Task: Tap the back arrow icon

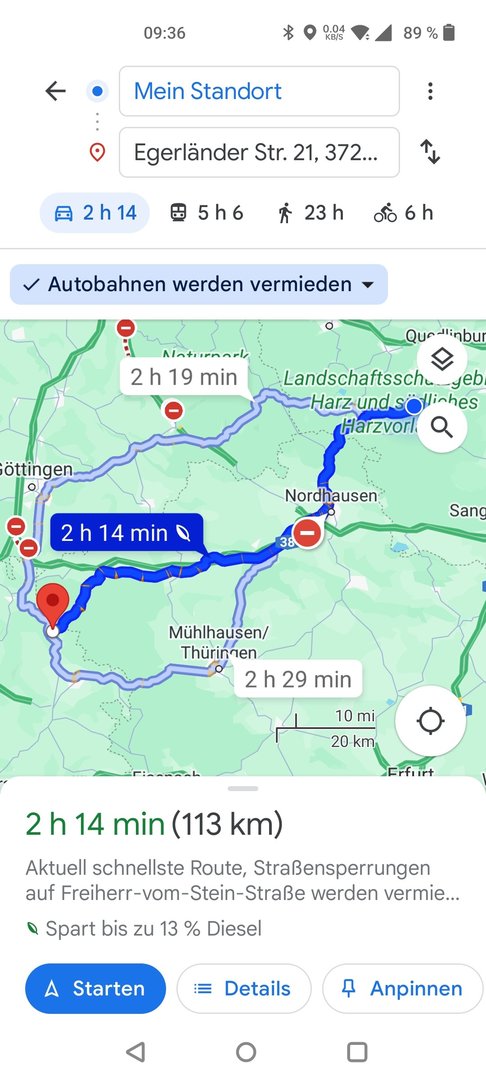Action: coord(55,91)
